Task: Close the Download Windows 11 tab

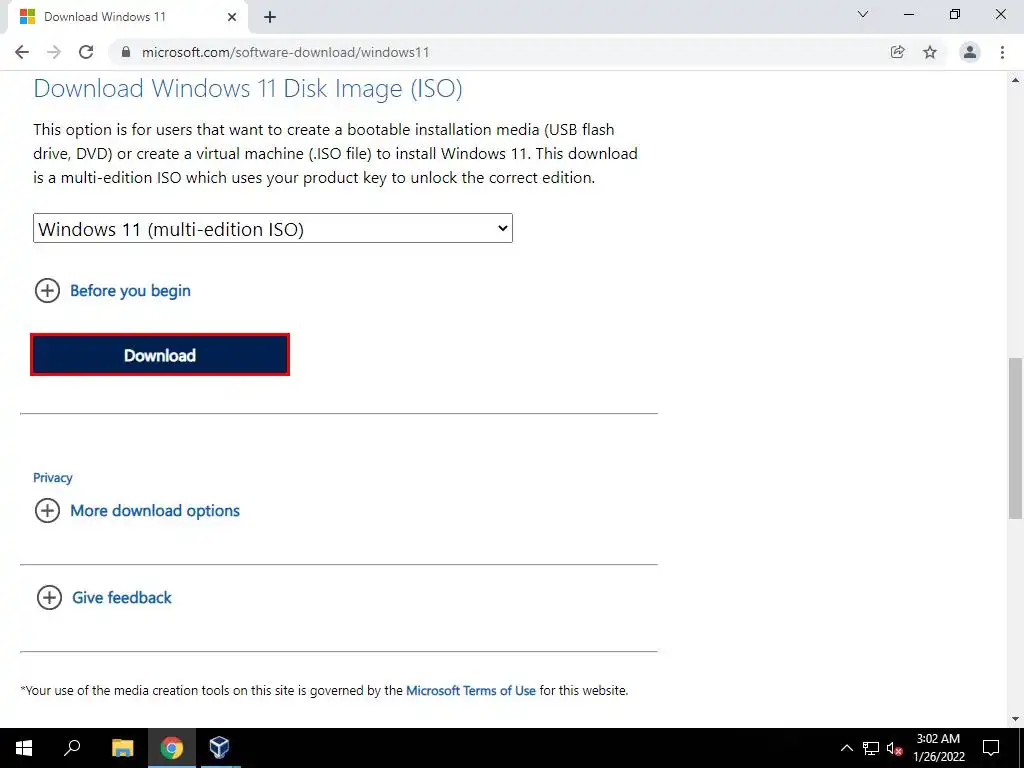Action: coord(232,17)
